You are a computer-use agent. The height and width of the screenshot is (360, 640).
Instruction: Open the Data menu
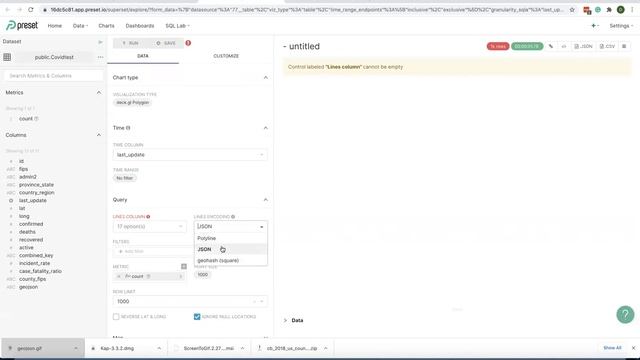coord(80,26)
